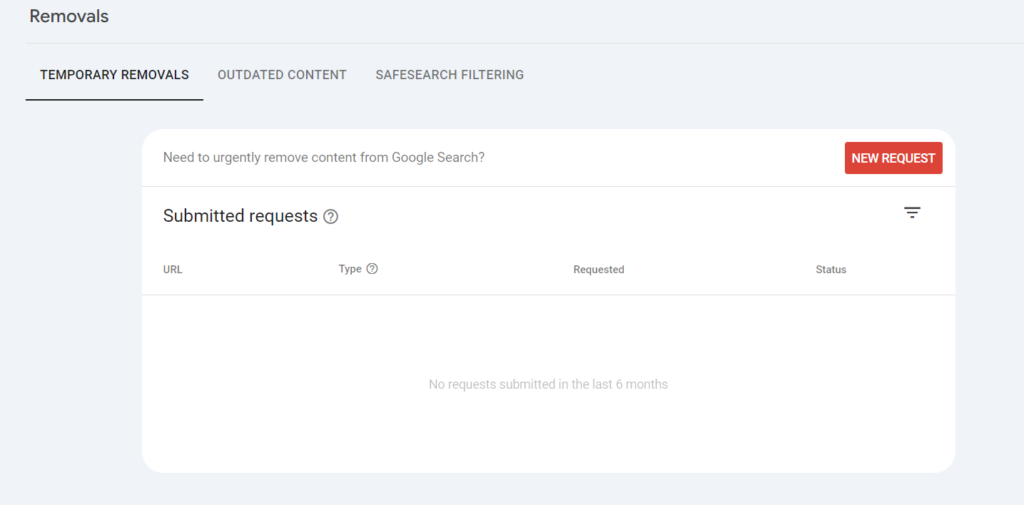Open the filter icon for submitted requests

point(912,213)
